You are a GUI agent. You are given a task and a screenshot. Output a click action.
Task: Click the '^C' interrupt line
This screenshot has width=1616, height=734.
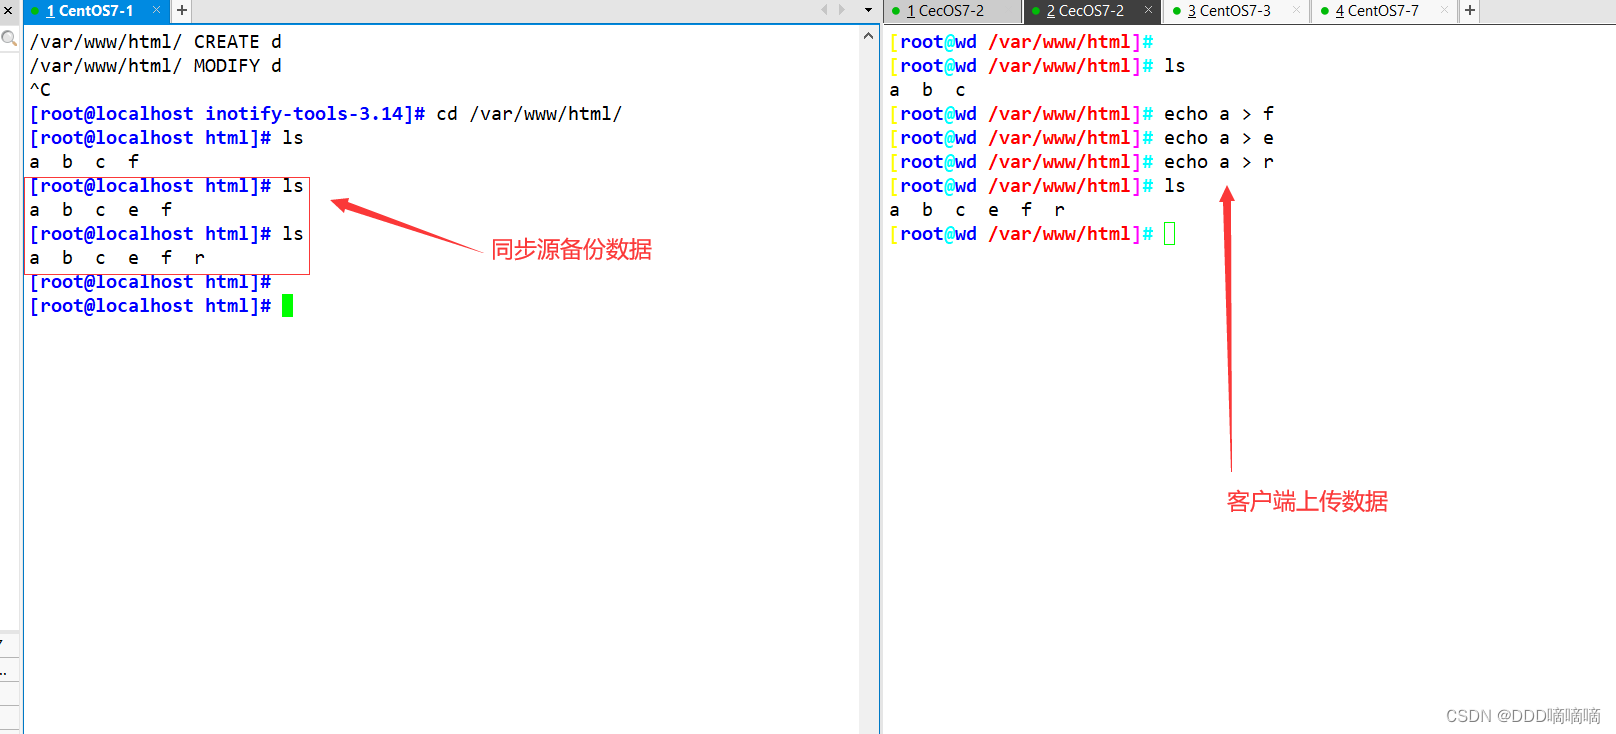(40, 90)
